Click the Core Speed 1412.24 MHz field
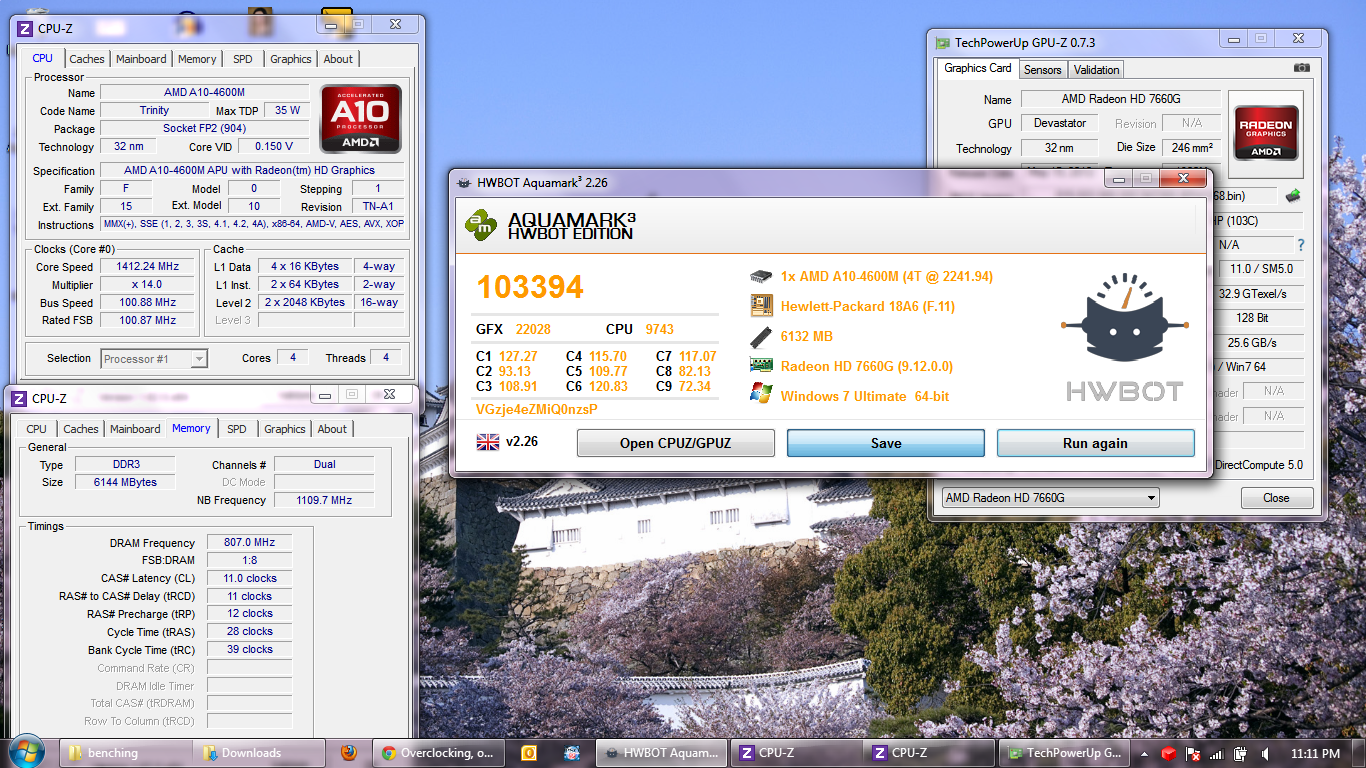Screen dimensions: 1366x768 [149, 267]
